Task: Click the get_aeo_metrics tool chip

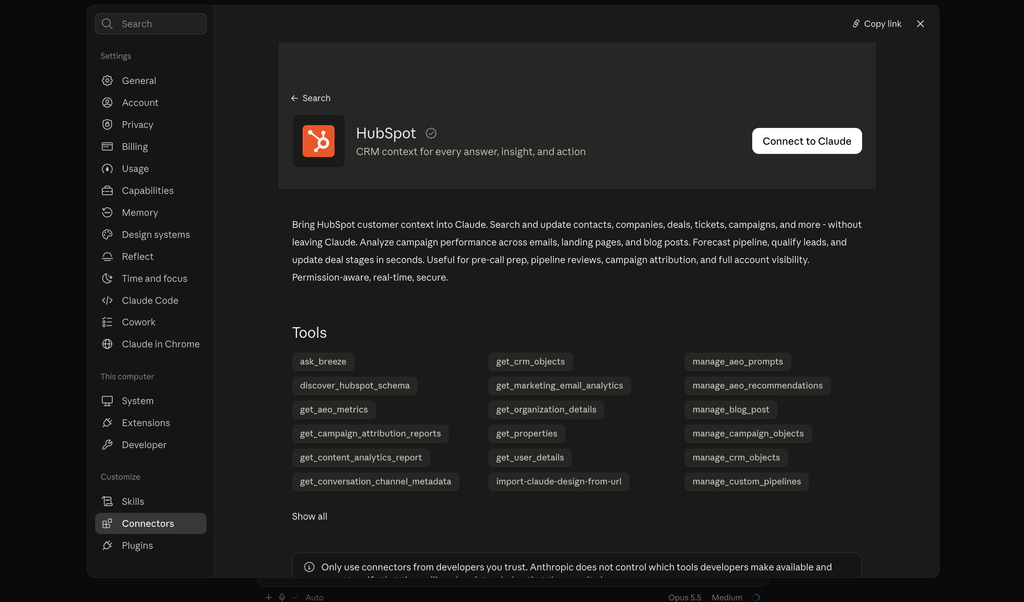Action: point(334,410)
